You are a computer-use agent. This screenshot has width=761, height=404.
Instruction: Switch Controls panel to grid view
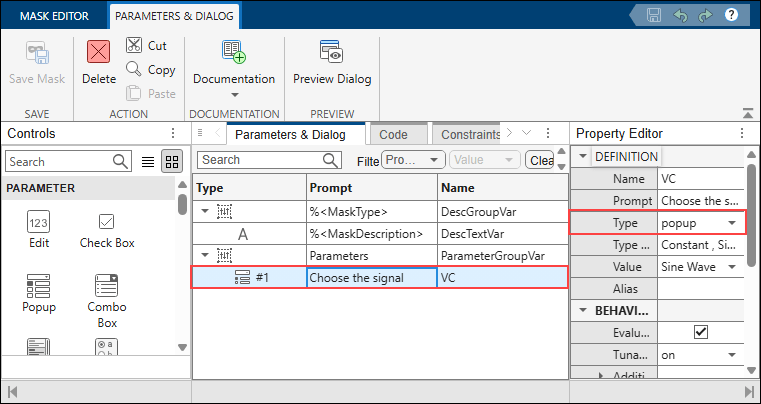click(x=172, y=162)
